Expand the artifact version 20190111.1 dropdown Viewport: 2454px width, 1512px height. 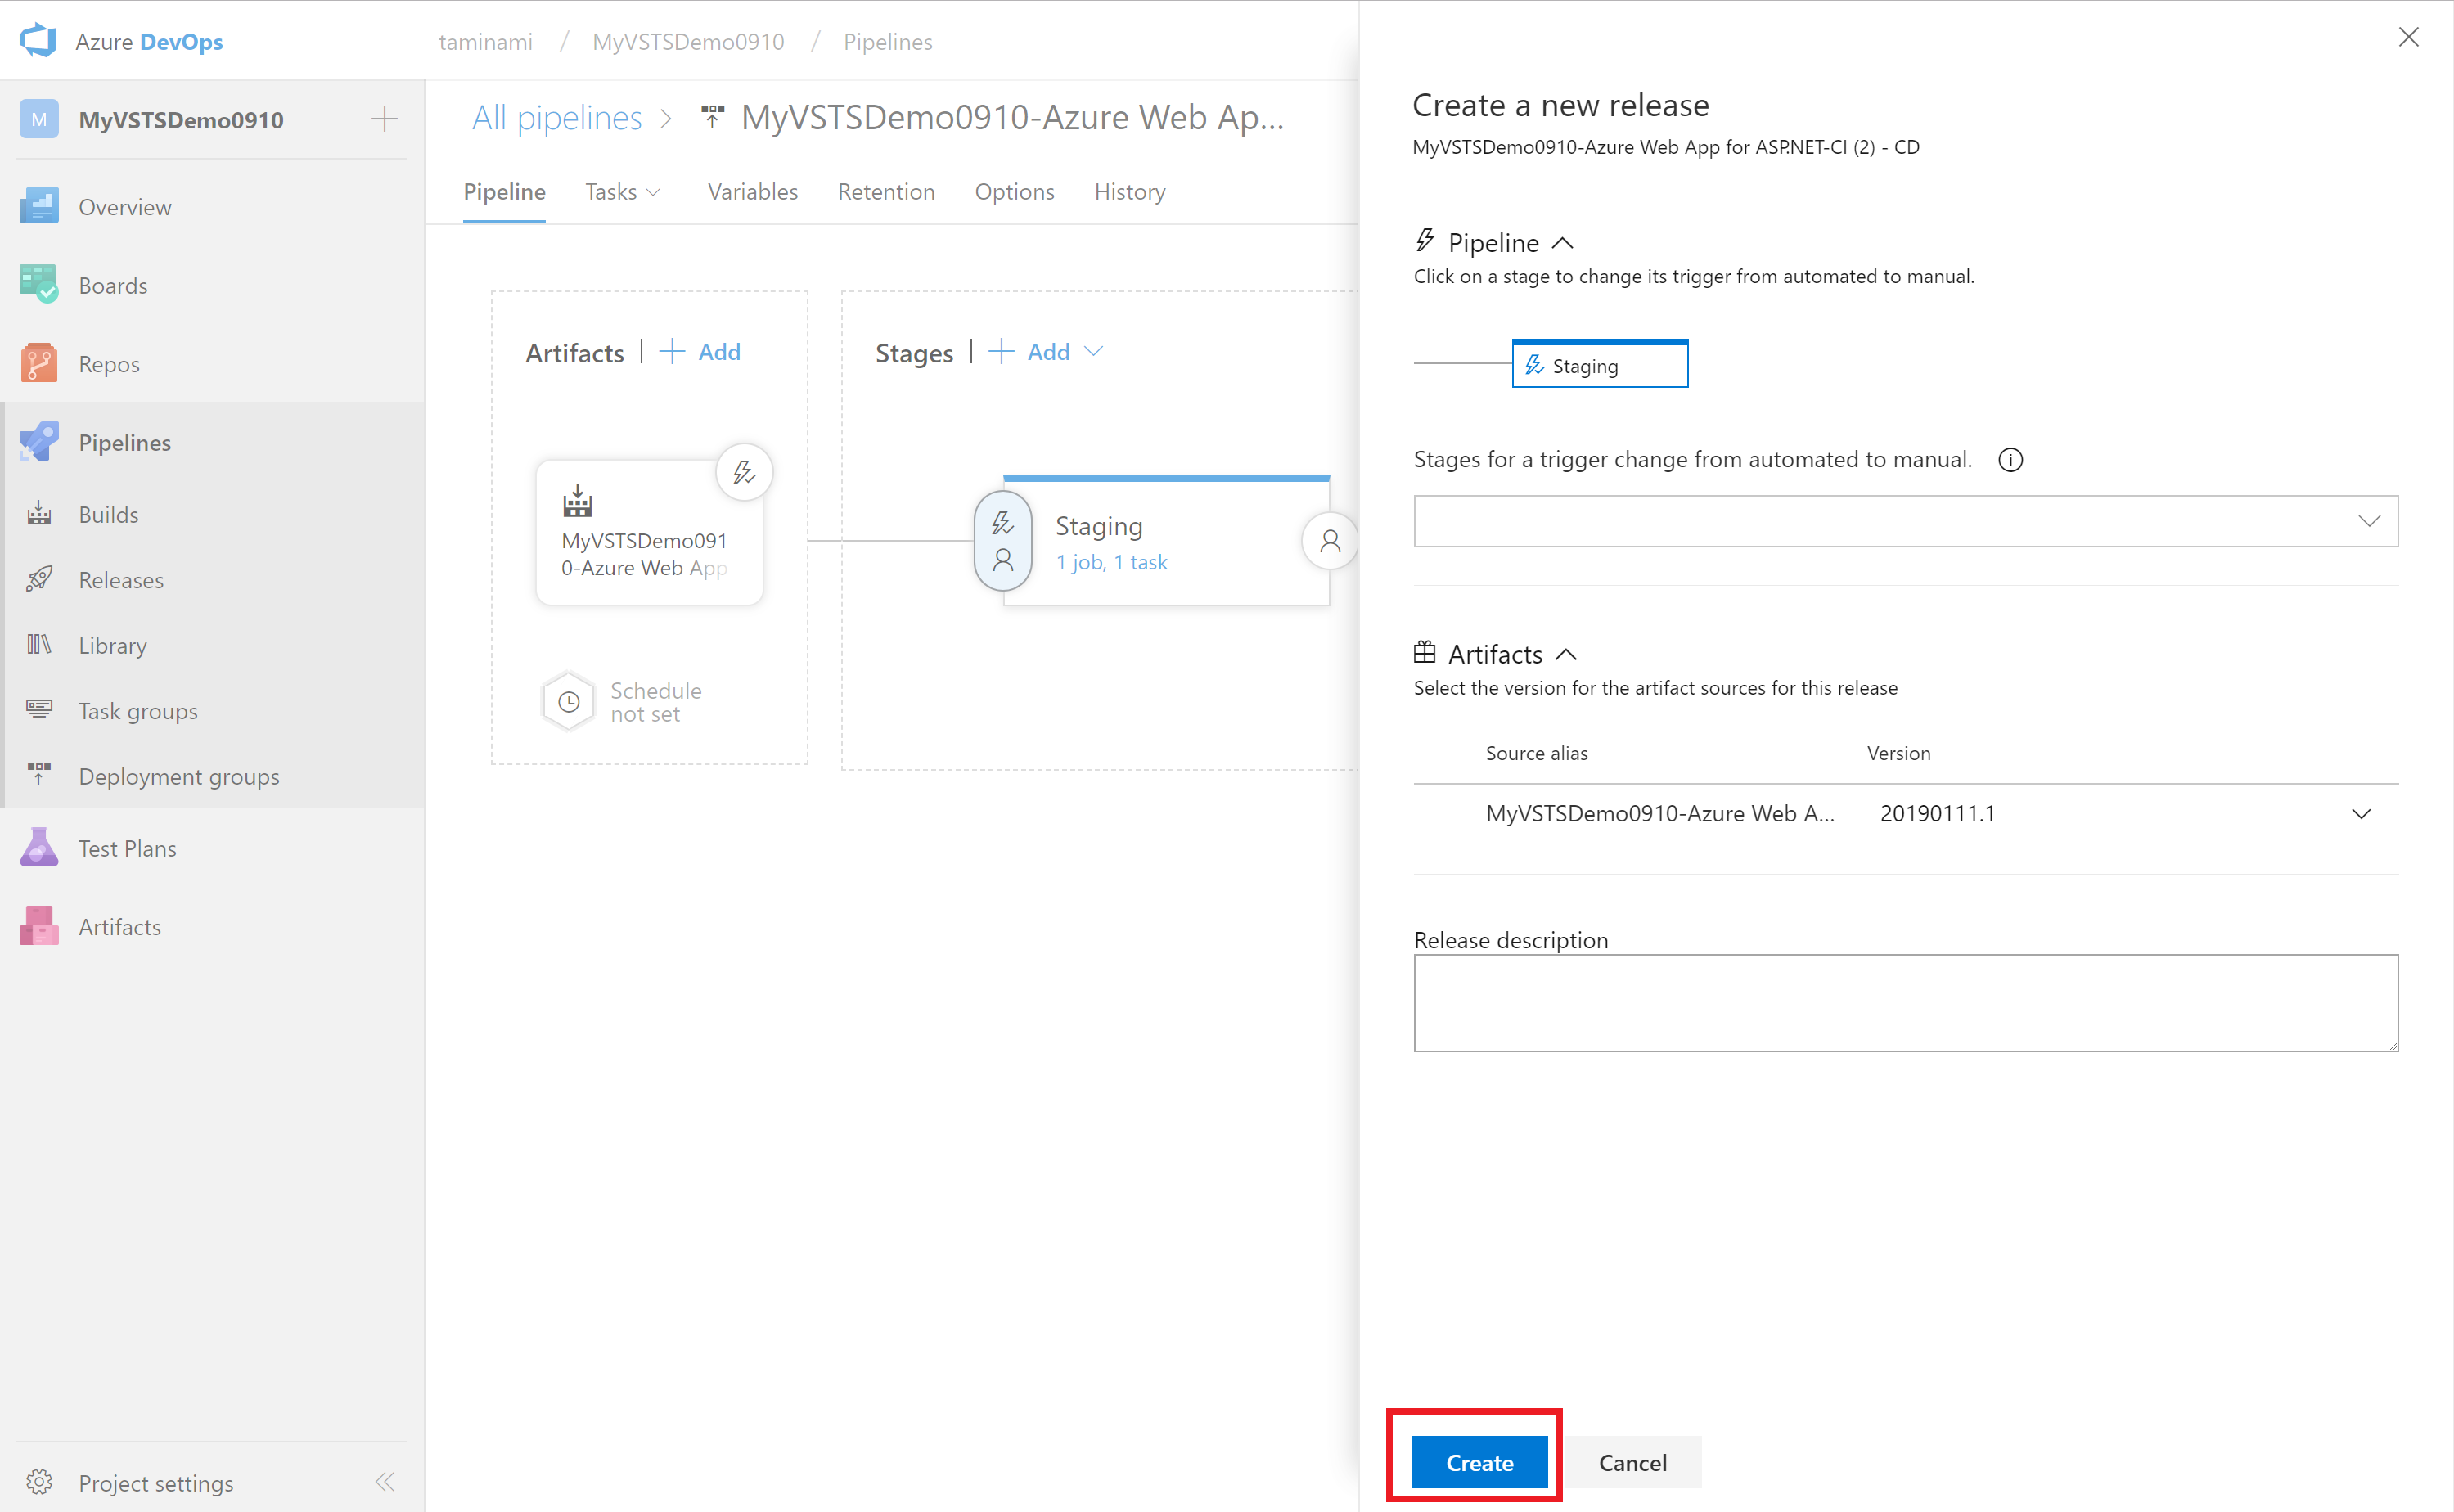tap(2361, 814)
